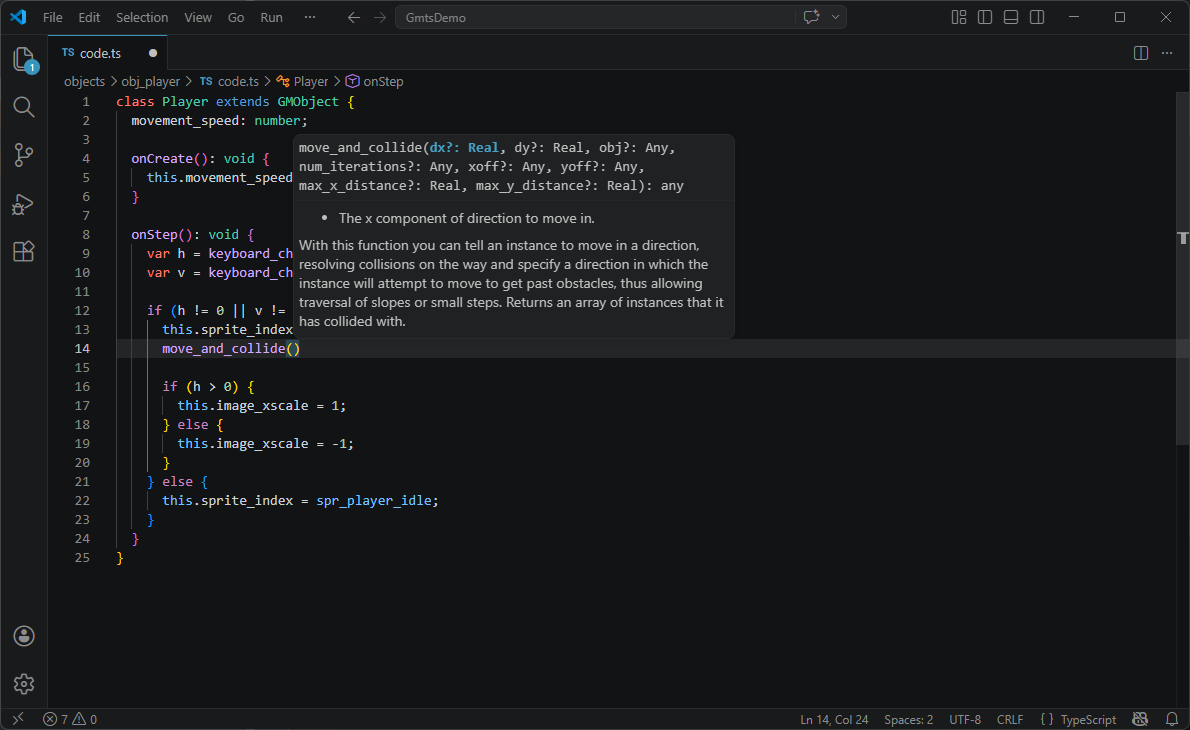Click the Accounts icon in the activity bar
The image size is (1190, 730).
[23, 636]
